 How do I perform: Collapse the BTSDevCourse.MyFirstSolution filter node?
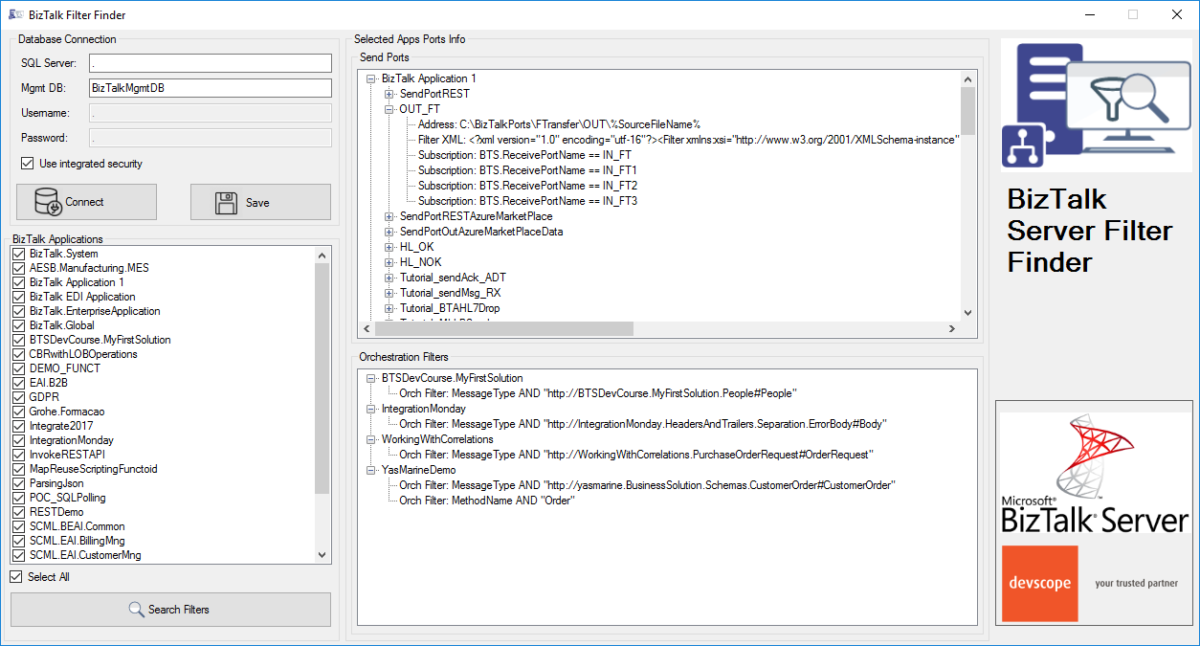(x=369, y=378)
